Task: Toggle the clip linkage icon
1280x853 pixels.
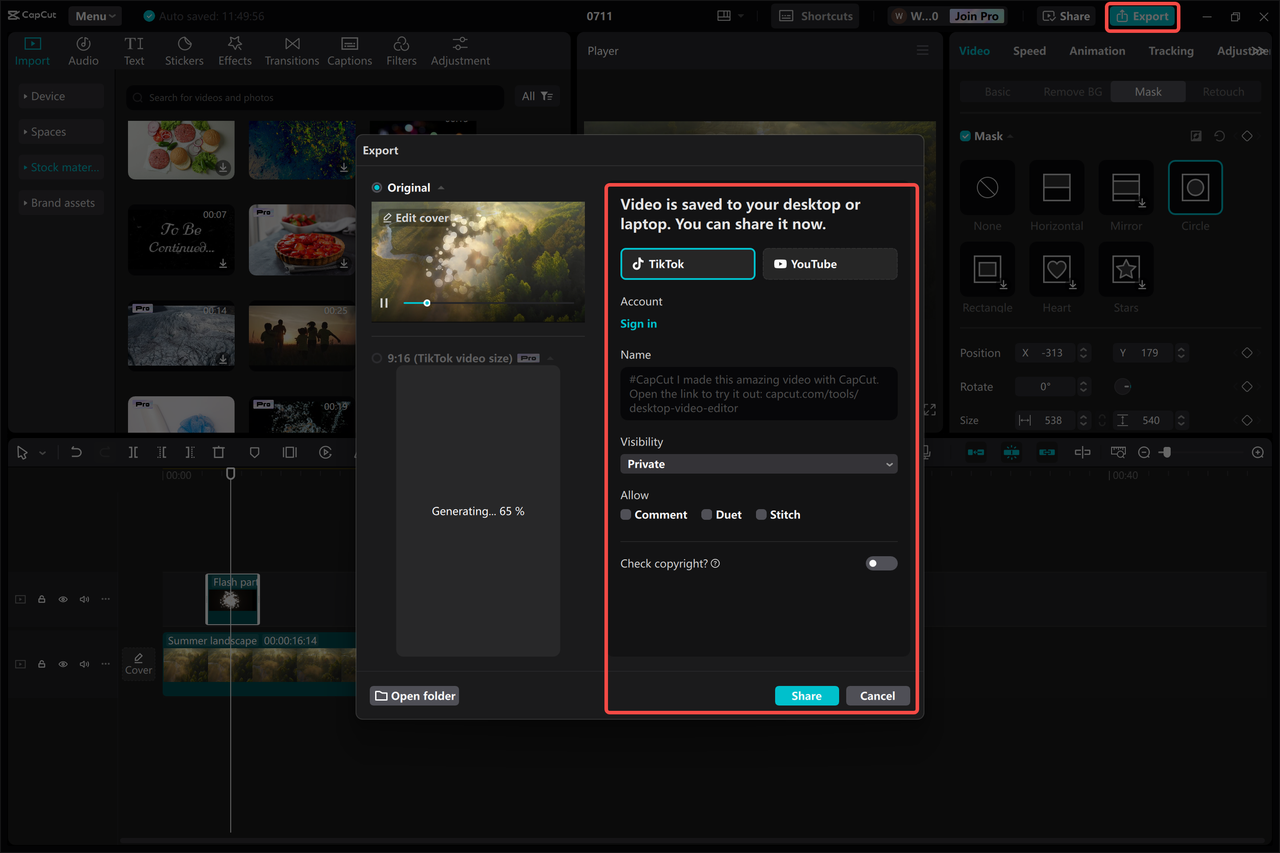Action: pos(1047,453)
